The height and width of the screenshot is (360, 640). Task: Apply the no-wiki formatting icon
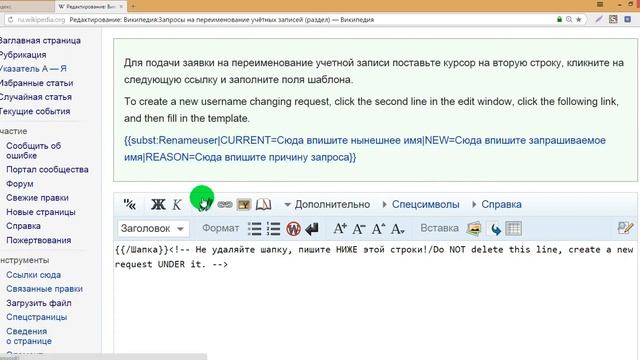pos(293,229)
